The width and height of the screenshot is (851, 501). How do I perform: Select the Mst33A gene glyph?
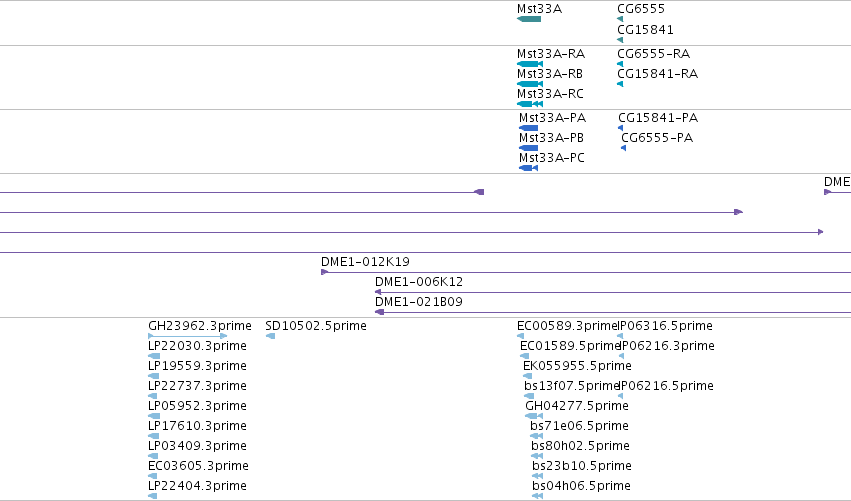(x=529, y=19)
